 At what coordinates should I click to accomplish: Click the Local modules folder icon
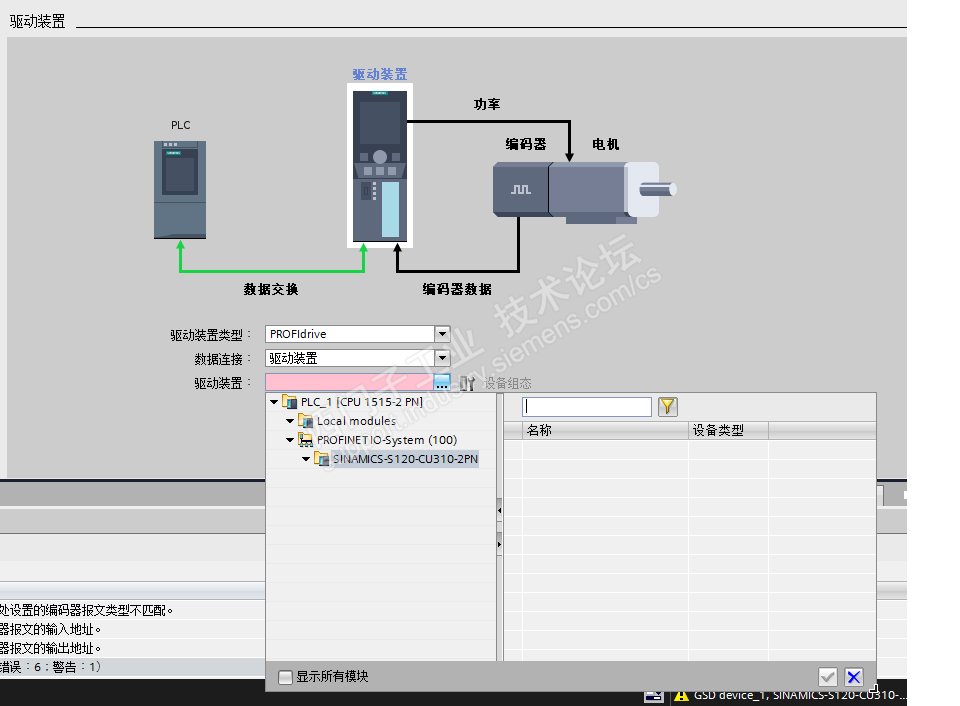pos(306,421)
